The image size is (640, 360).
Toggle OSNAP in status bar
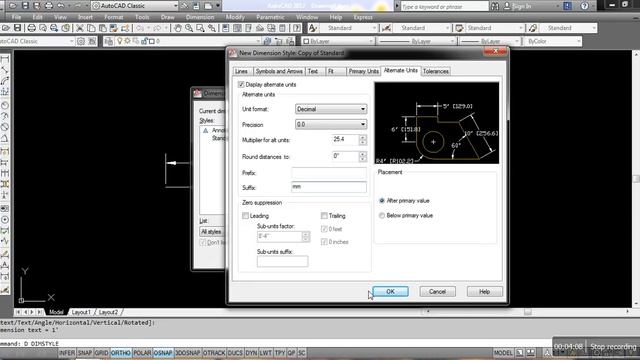[163, 353]
